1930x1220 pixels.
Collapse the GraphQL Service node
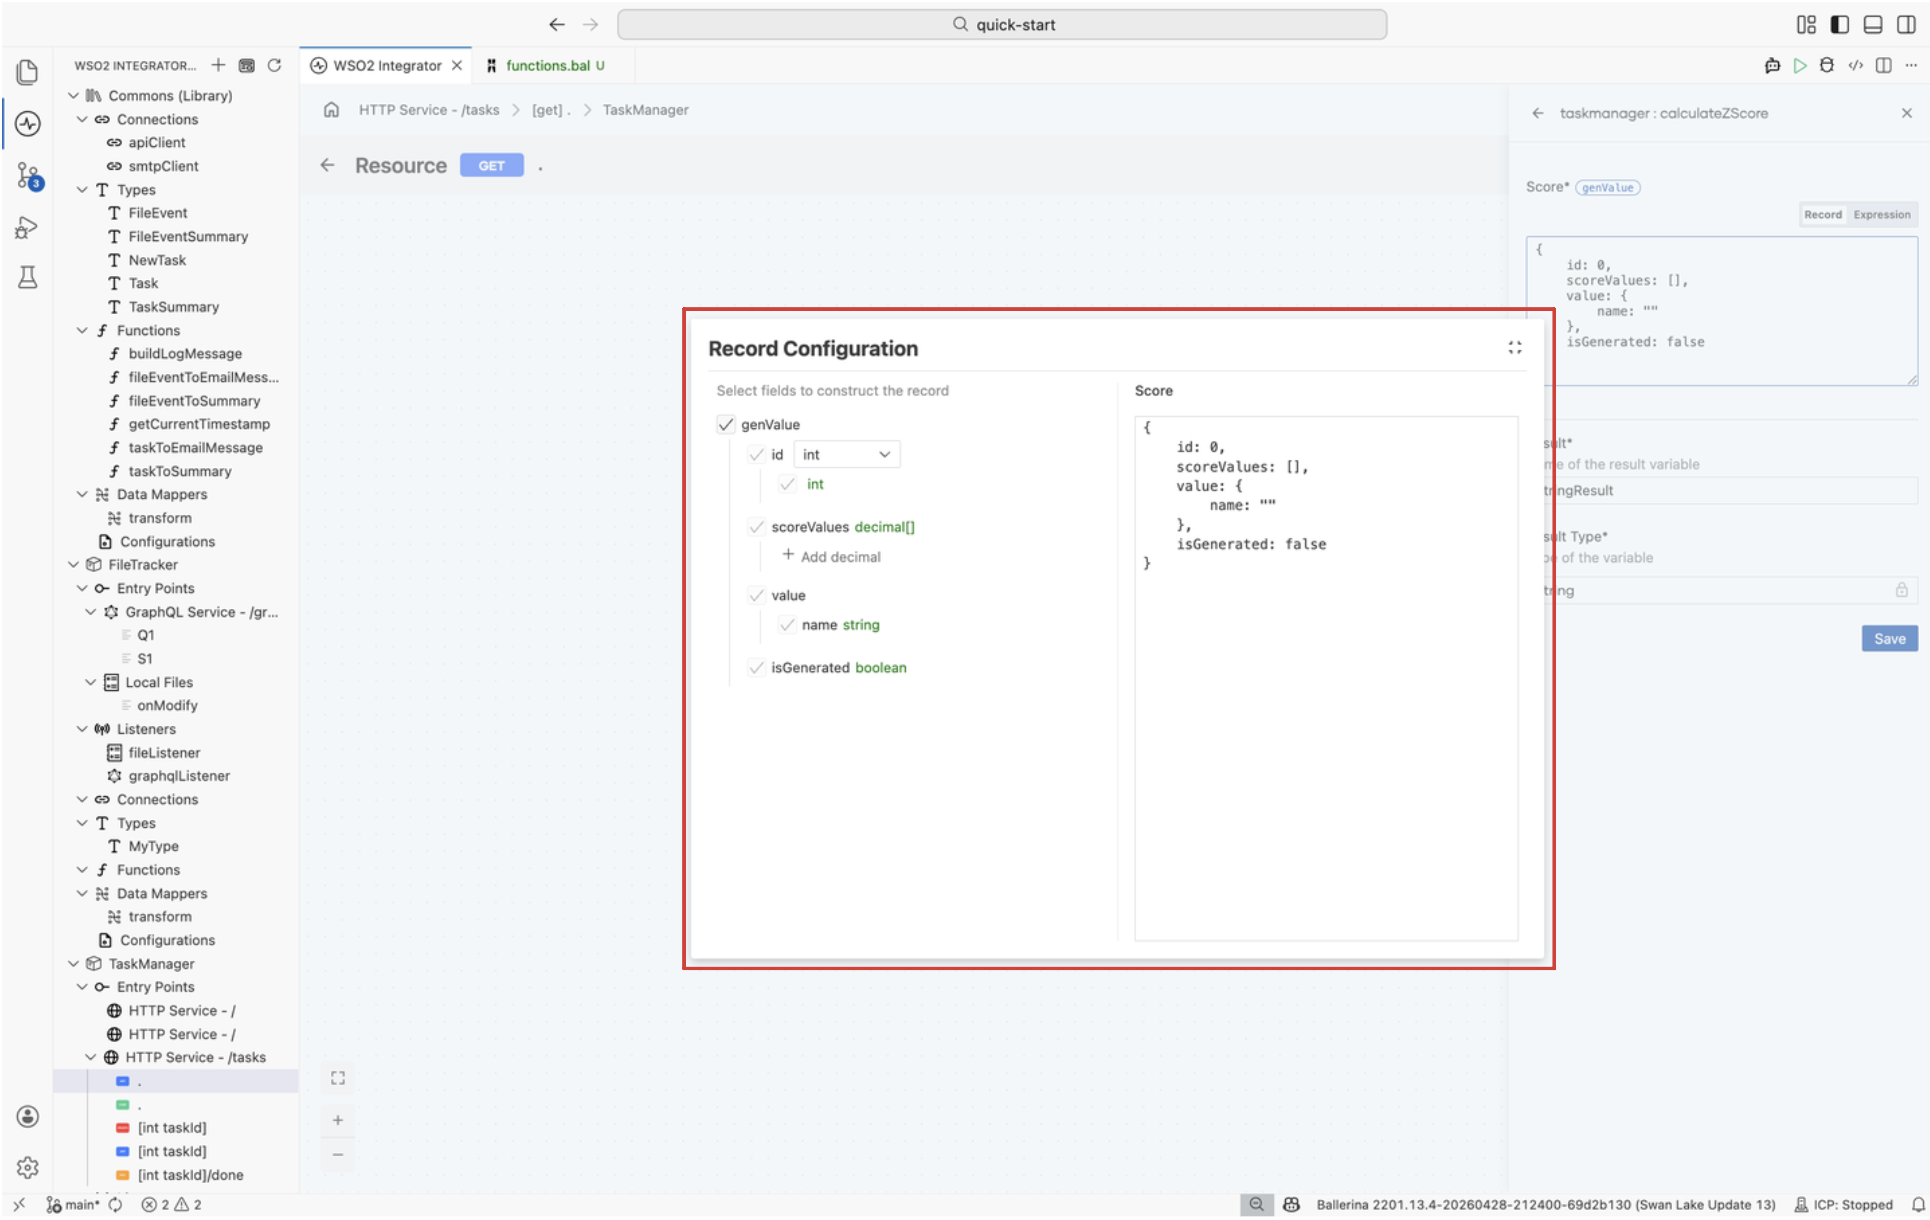[x=91, y=612]
